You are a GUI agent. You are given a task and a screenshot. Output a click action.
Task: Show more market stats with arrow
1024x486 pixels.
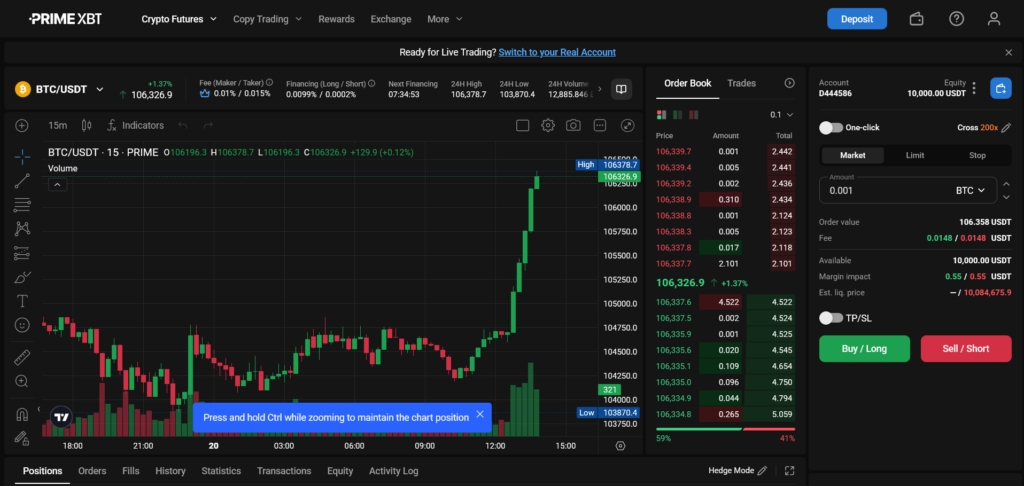[600, 89]
